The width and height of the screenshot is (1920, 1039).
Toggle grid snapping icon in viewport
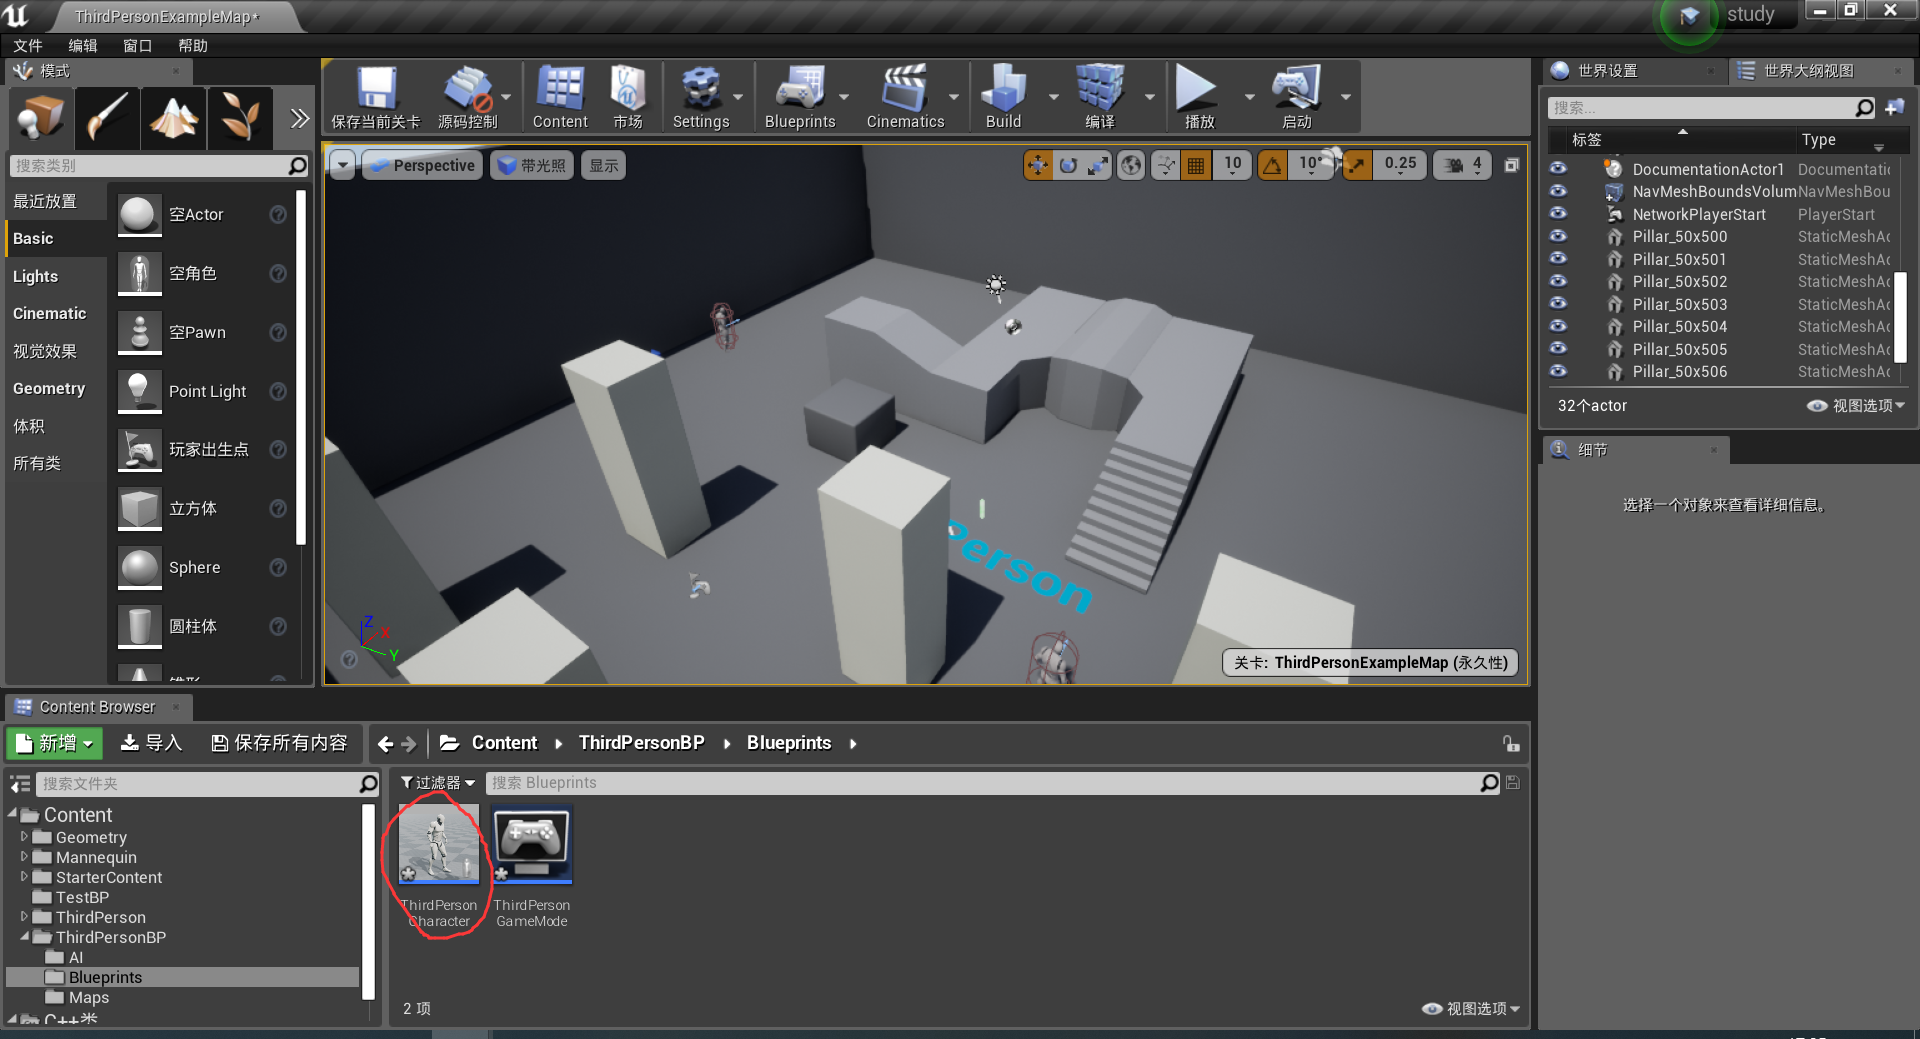tap(1196, 165)
